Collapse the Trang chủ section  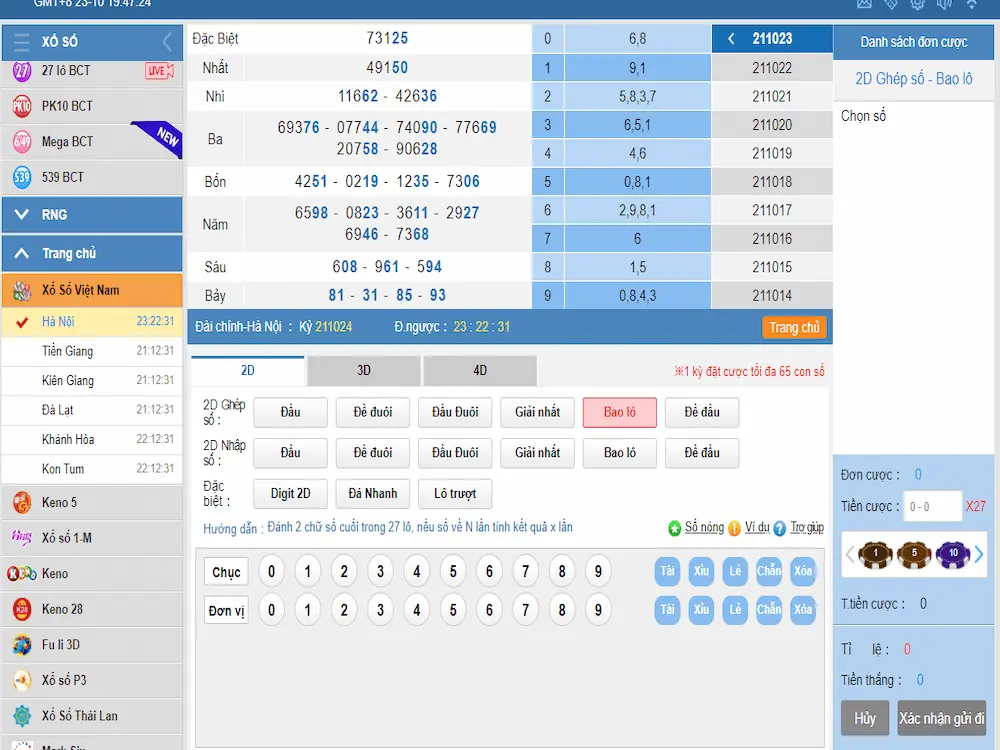[x=92, y=253]
